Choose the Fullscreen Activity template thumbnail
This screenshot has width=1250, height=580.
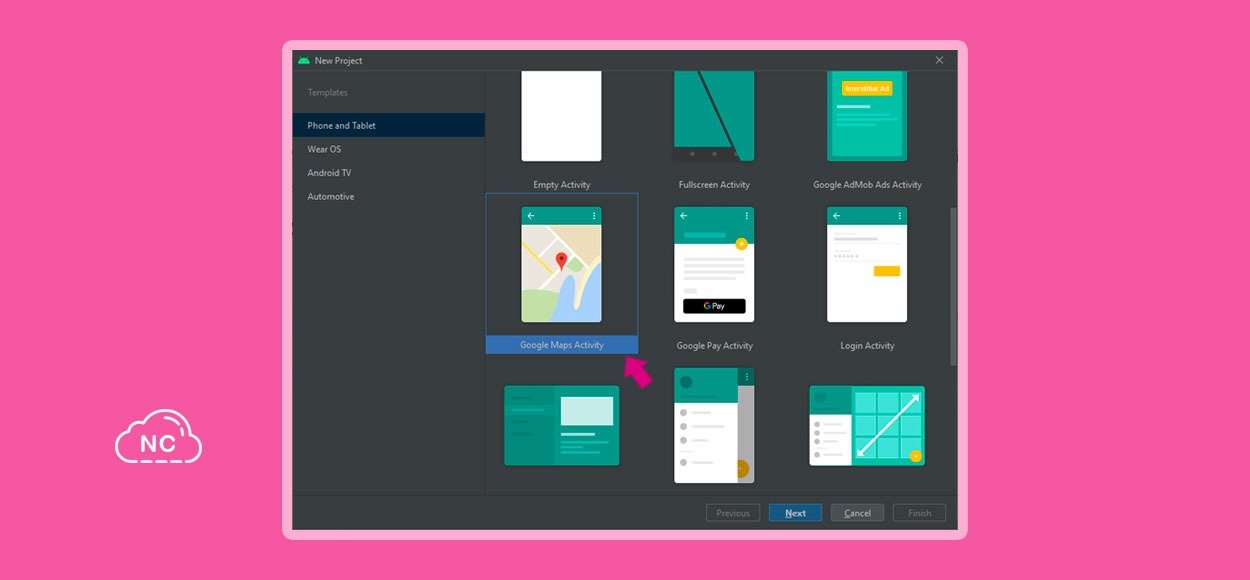coord(714,115)
